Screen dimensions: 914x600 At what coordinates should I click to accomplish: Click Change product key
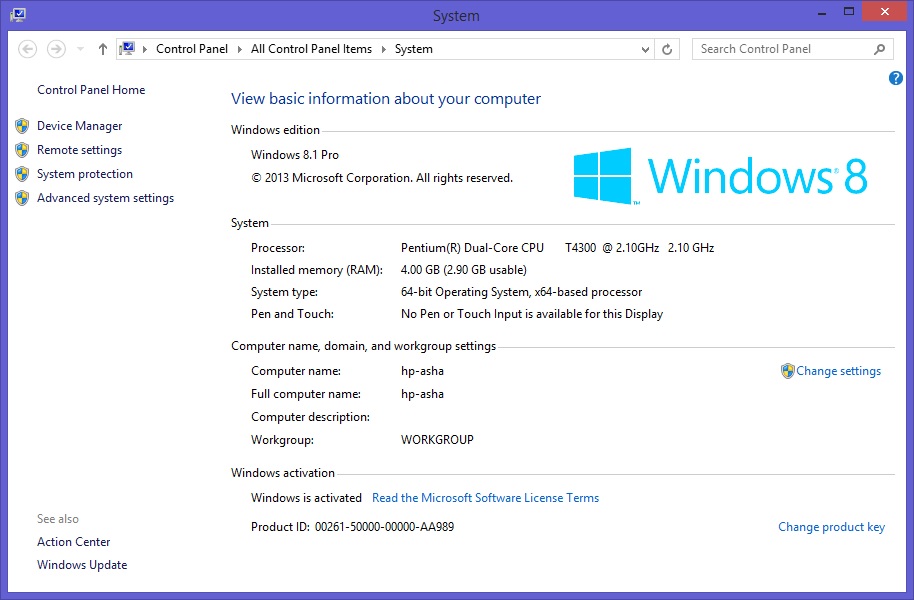tap(831, 527)
